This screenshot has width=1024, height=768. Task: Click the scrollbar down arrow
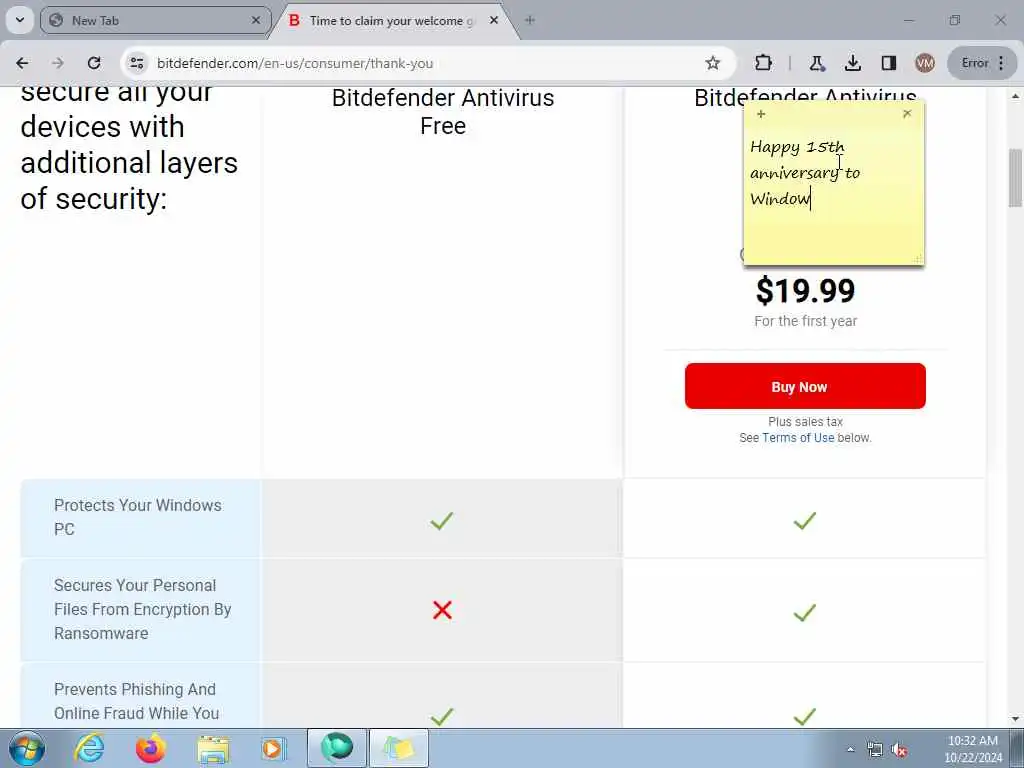[1016, 719]
